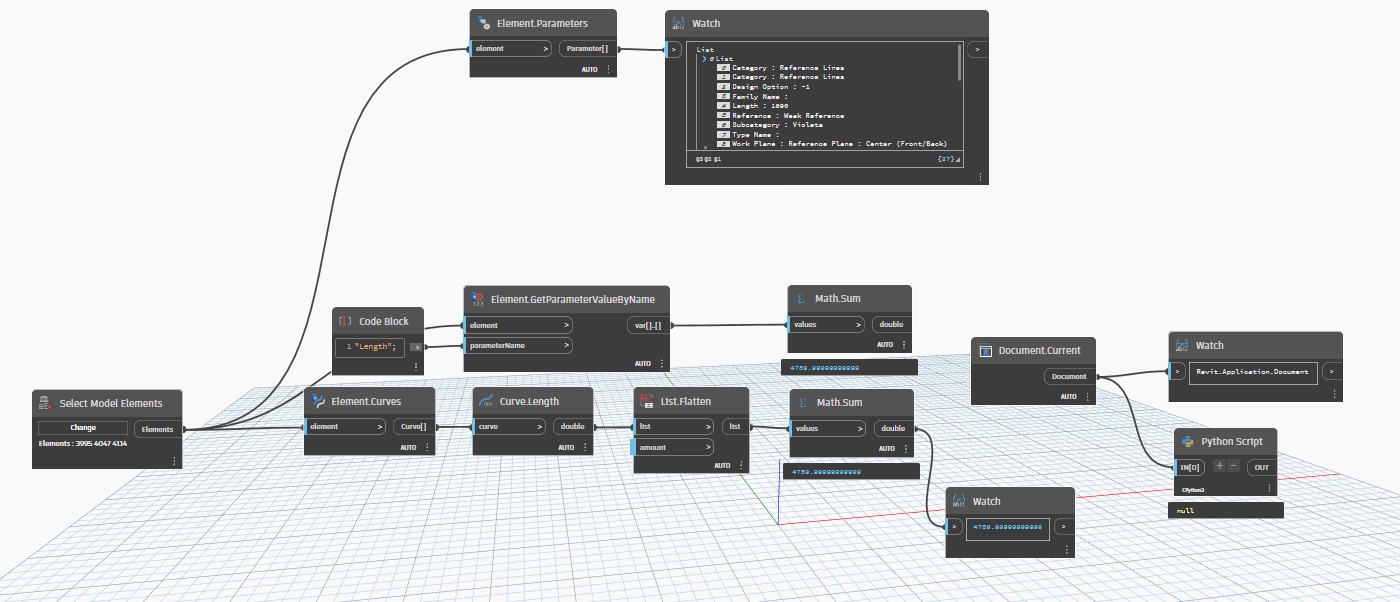This screenshot has height=602, width=1400.
Task: Open options menu on the Revit.Application.Document Watch
Action: click(x=1334, y=393)
